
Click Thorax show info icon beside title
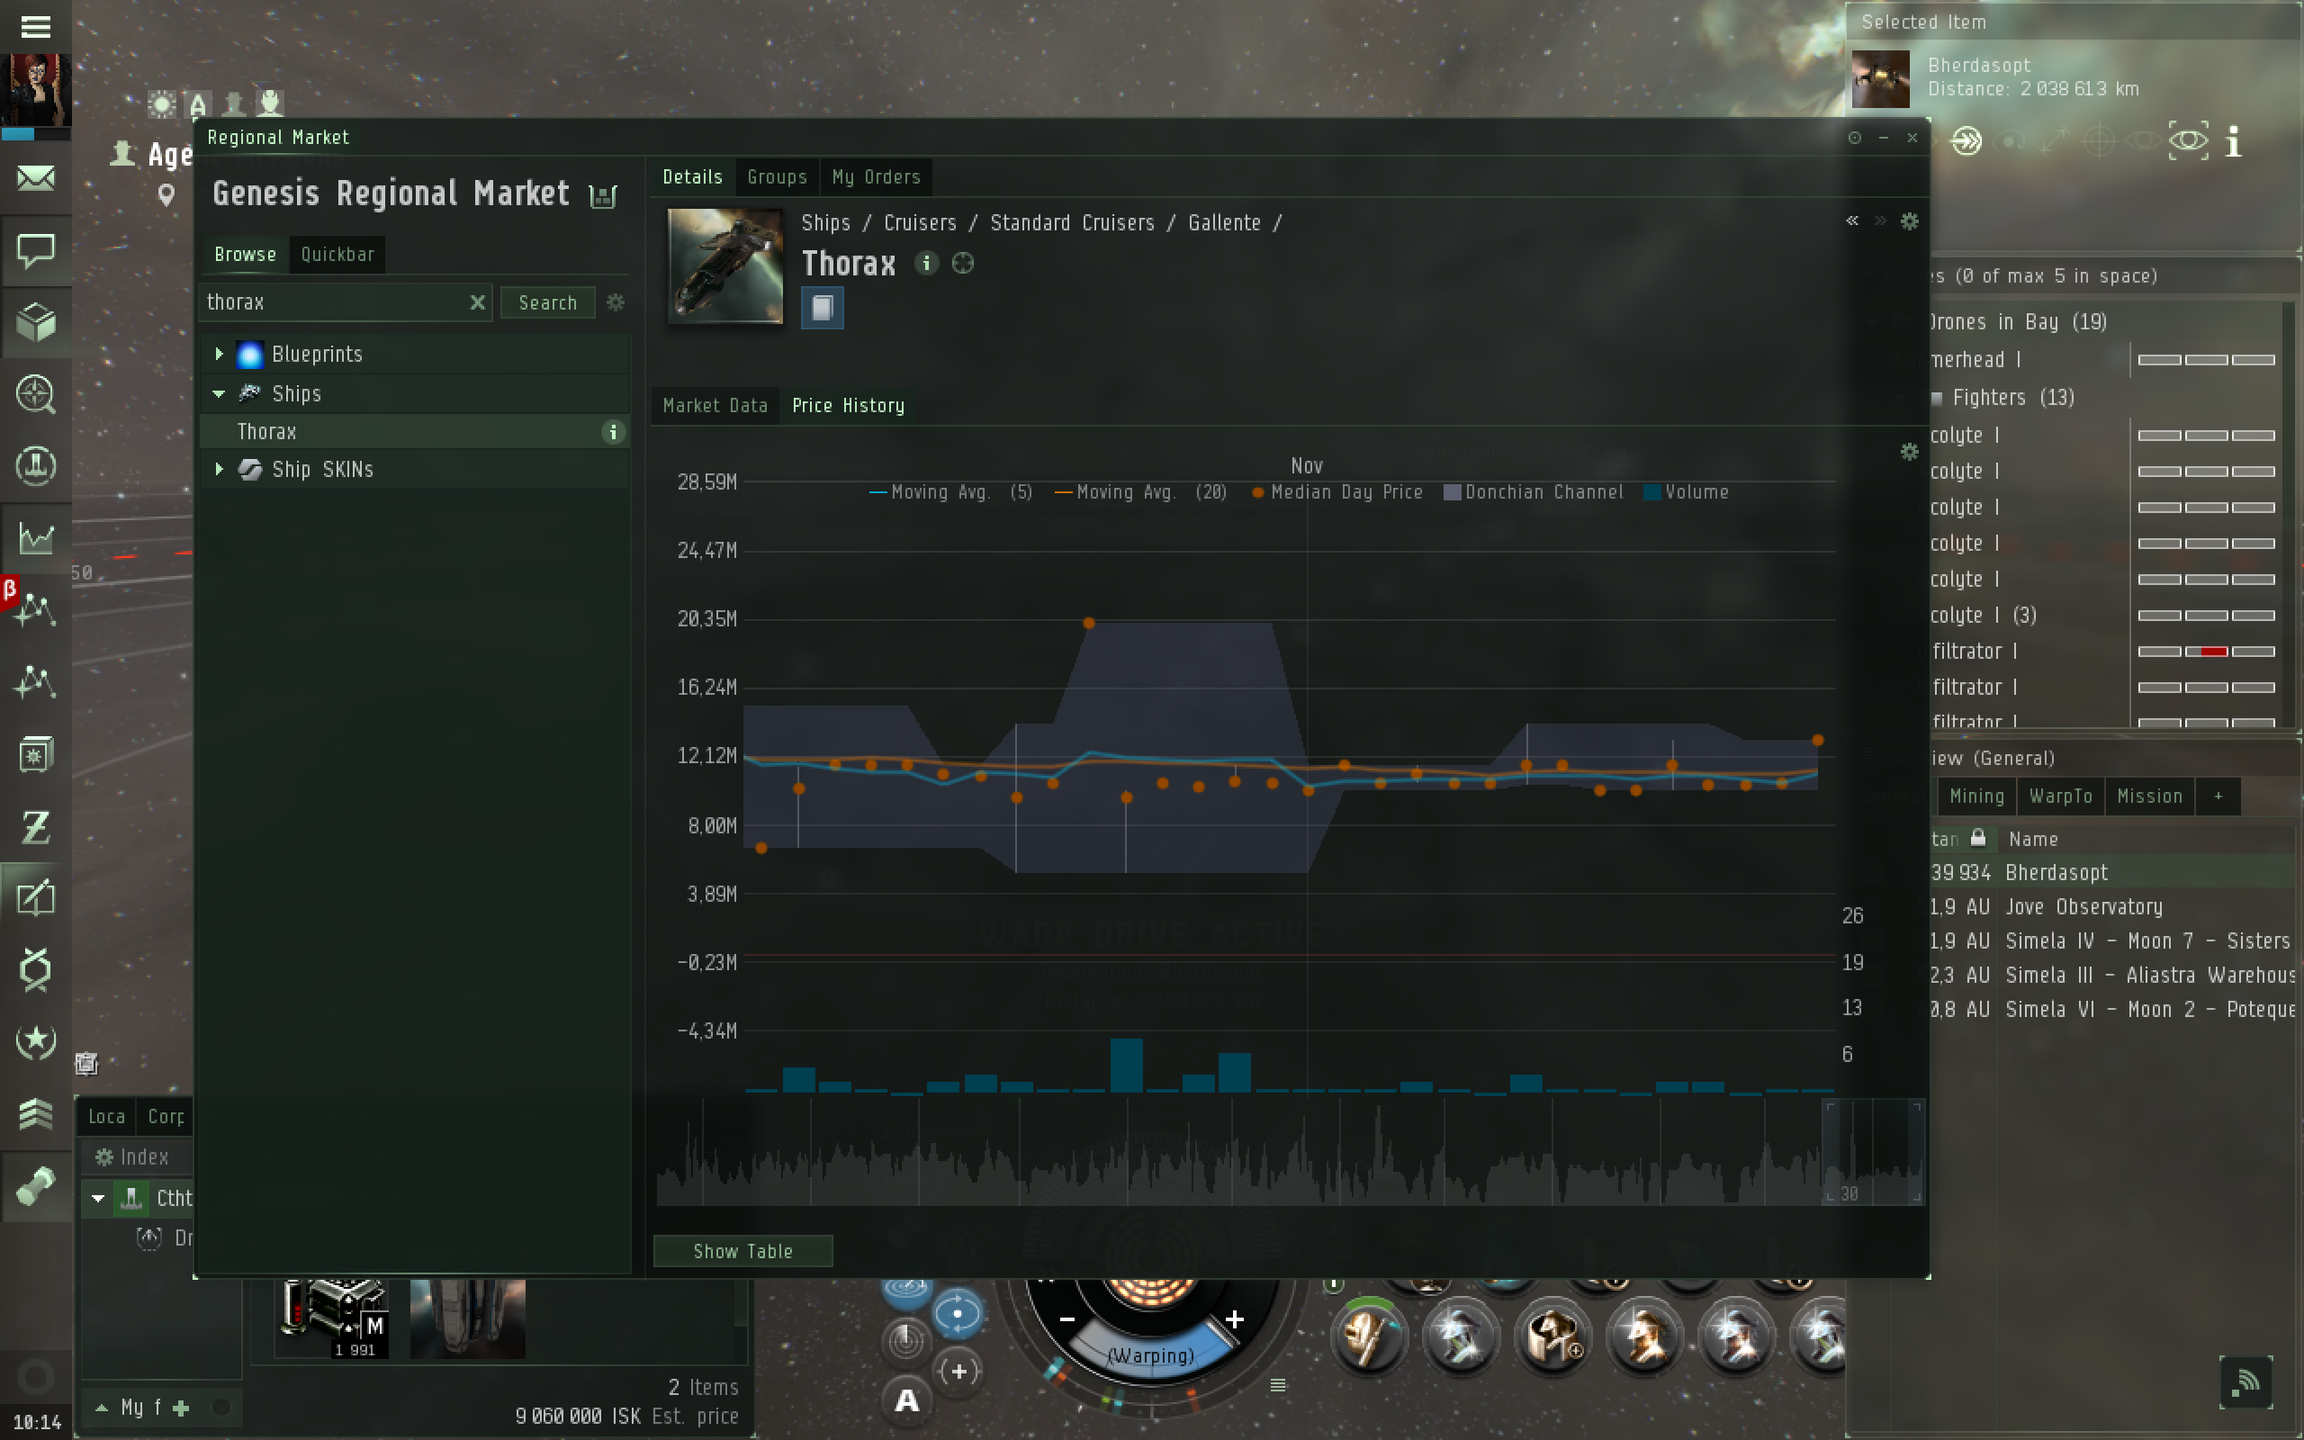click(x=926, y=263)
